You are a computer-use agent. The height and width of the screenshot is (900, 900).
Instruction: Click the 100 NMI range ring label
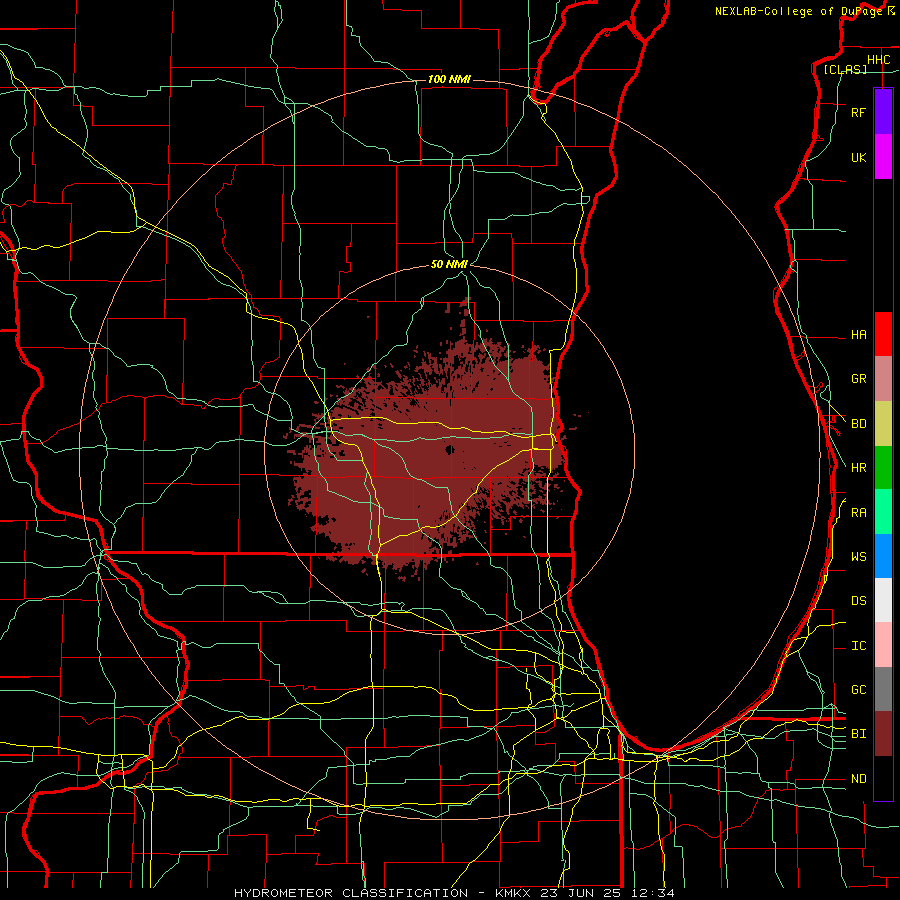click(449, 79)
